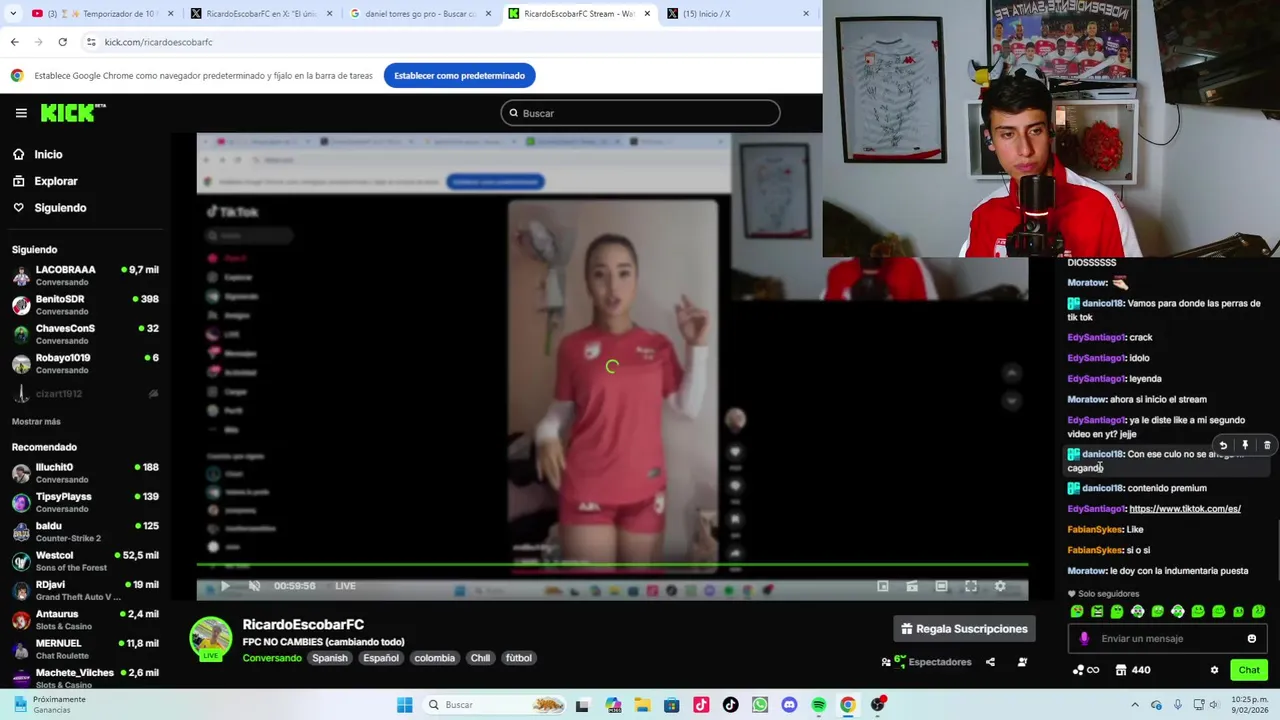Reply to danicol18's chat message
This screenshot has width=1280, height=720.
click(1223, 446)
